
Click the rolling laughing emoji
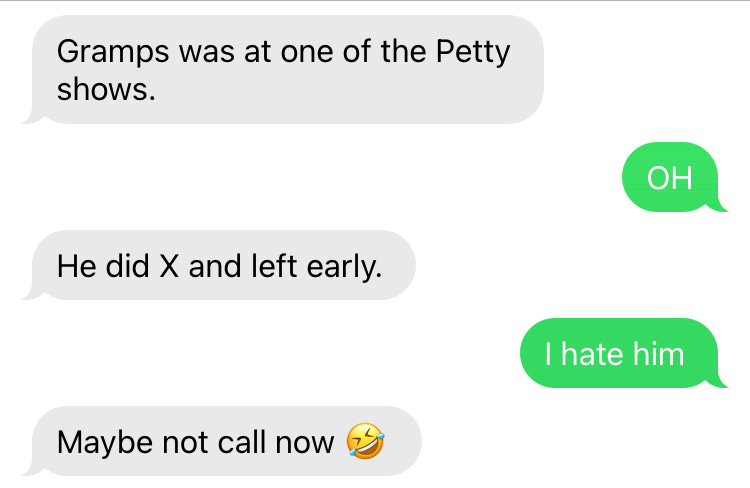point(365,441)
